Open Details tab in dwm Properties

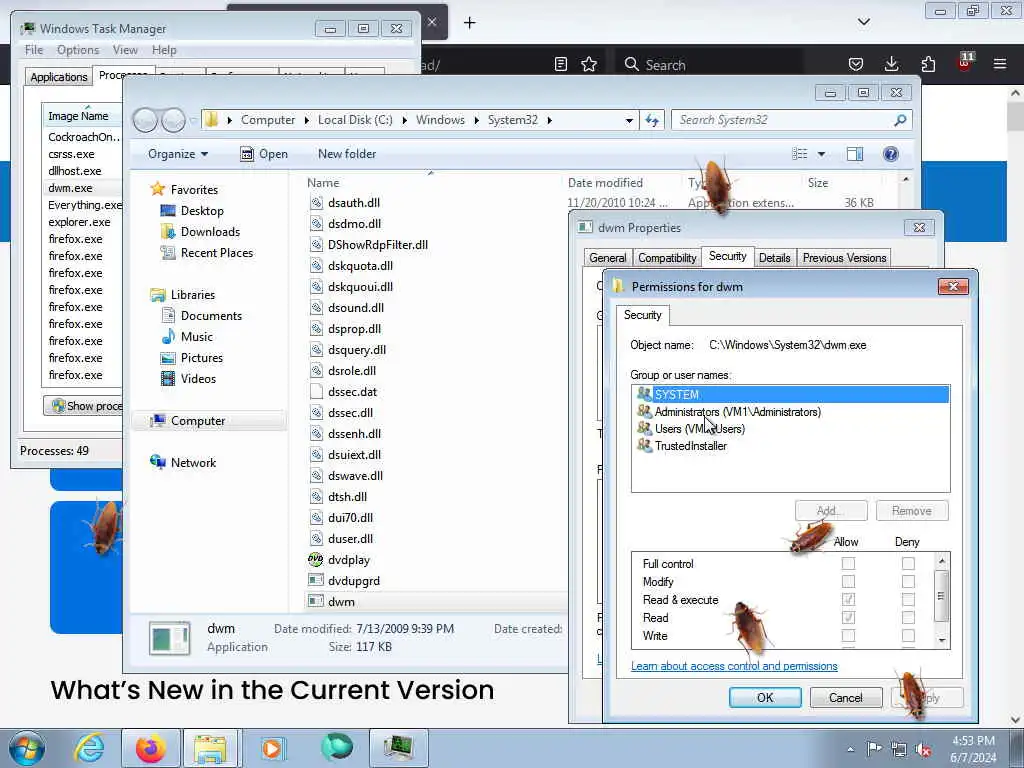pos(775,258)
